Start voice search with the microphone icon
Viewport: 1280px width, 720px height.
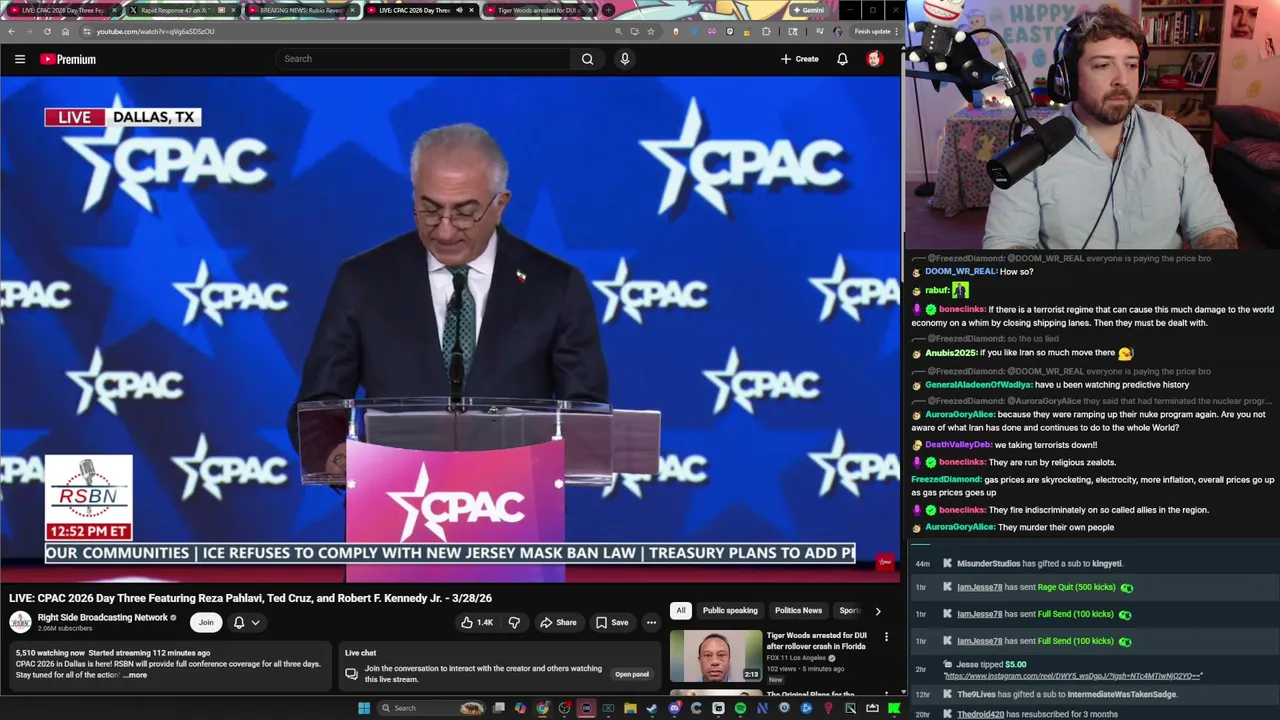(x=625, y=59)
